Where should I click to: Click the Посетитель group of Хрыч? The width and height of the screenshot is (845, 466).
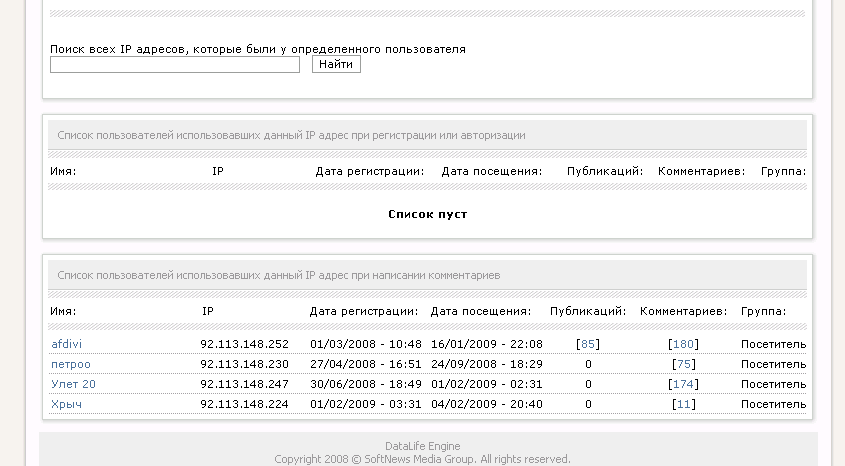tap(773, 404)
